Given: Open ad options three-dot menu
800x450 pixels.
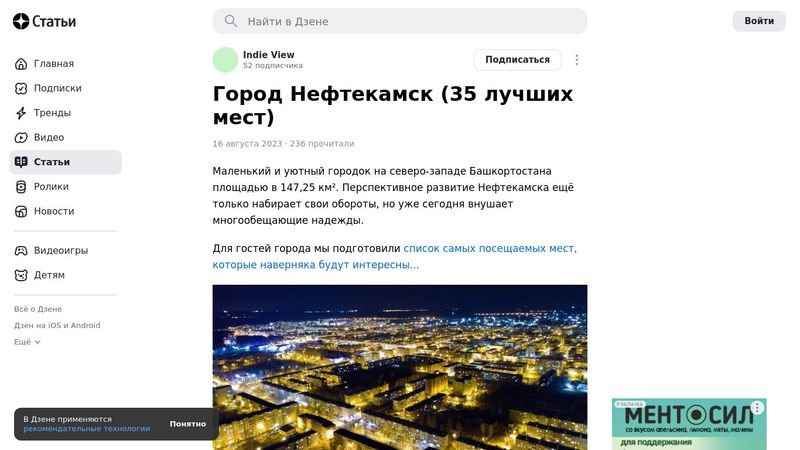Looking at the screenshot, I should pyautogui.click(x=757, y=408).
